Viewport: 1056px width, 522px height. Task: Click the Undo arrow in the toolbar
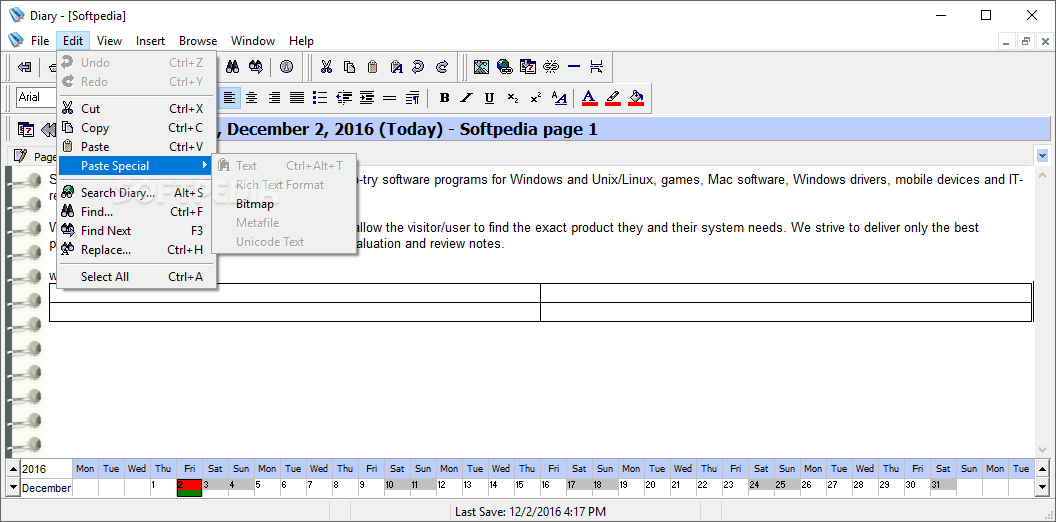pos(418,67)
